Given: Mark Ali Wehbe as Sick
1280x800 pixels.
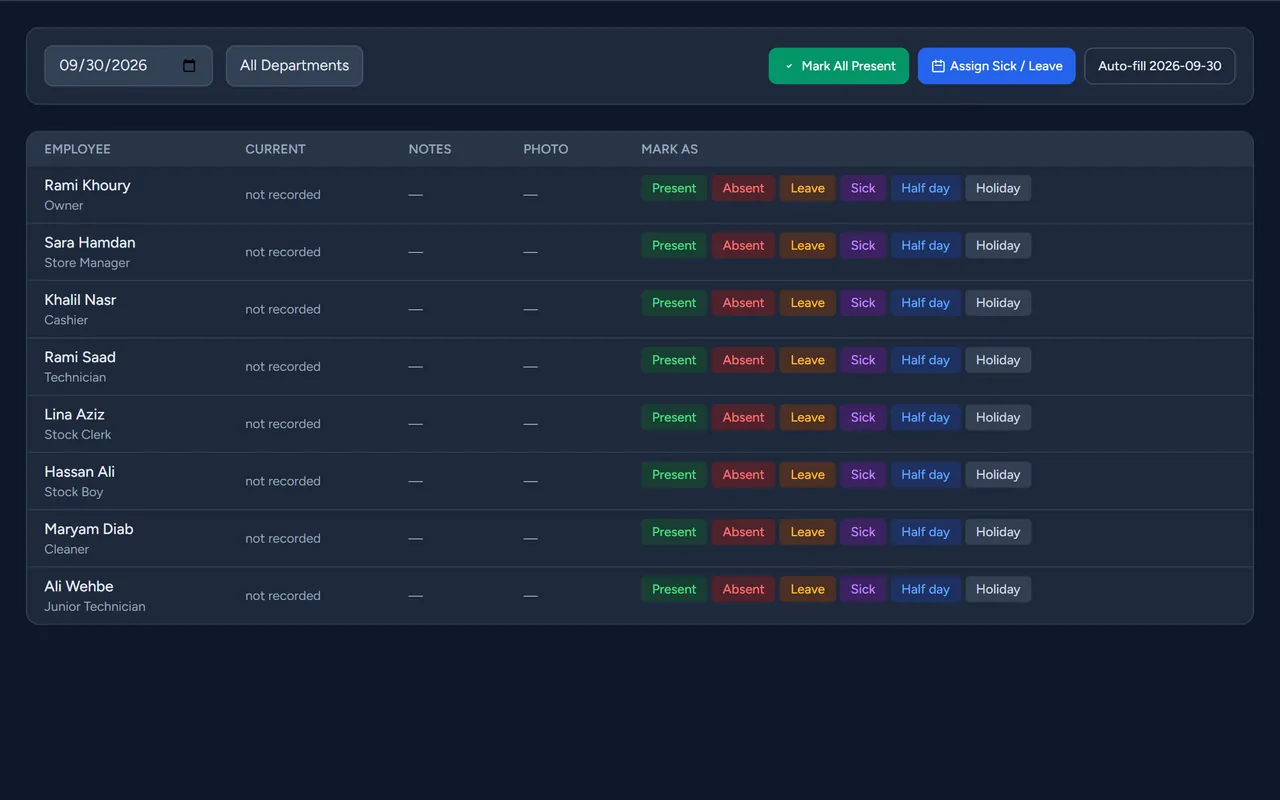Looking at the screenshot, I should pyautogui.click(x=863, y=589).
